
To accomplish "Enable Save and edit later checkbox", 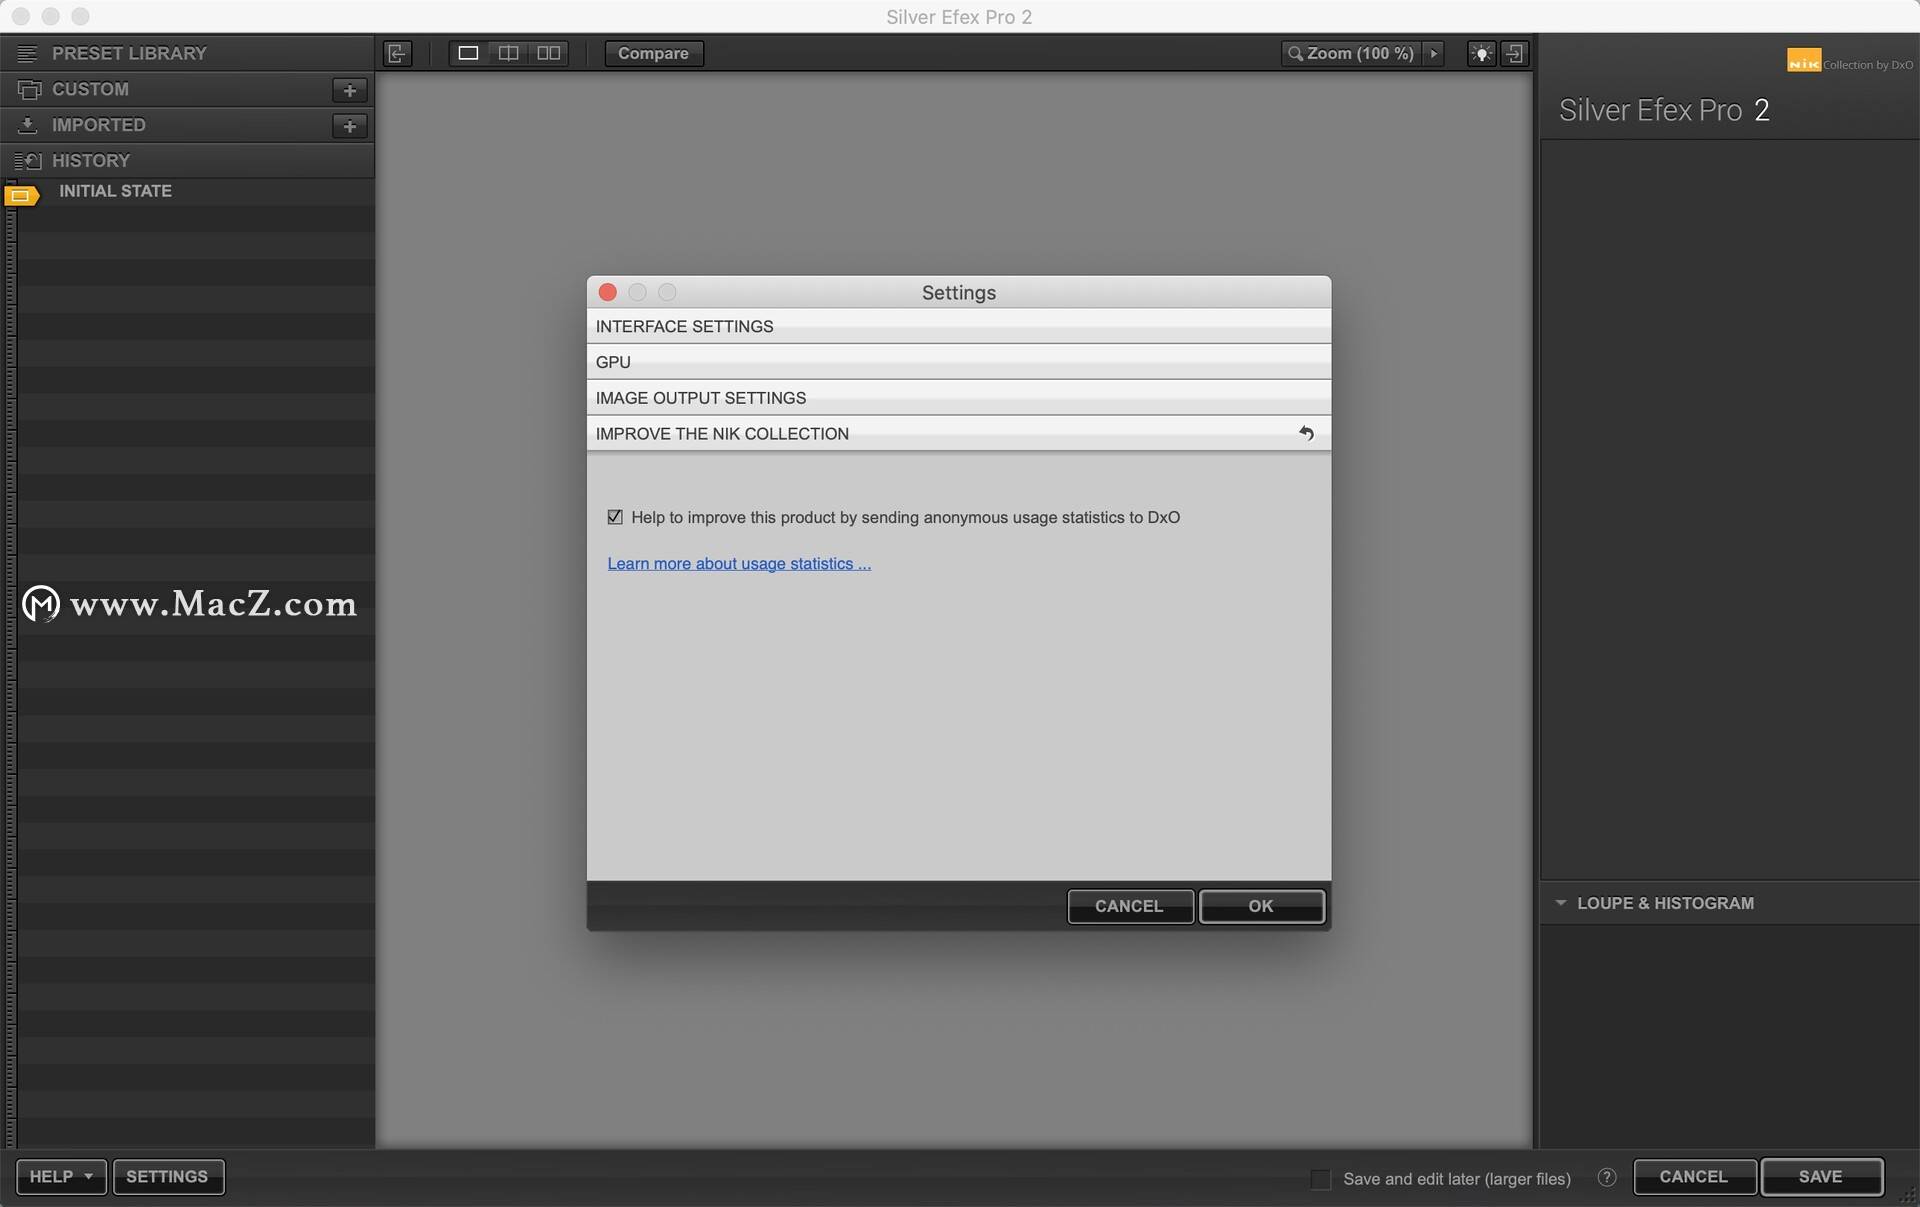I will point(1321,1179).
